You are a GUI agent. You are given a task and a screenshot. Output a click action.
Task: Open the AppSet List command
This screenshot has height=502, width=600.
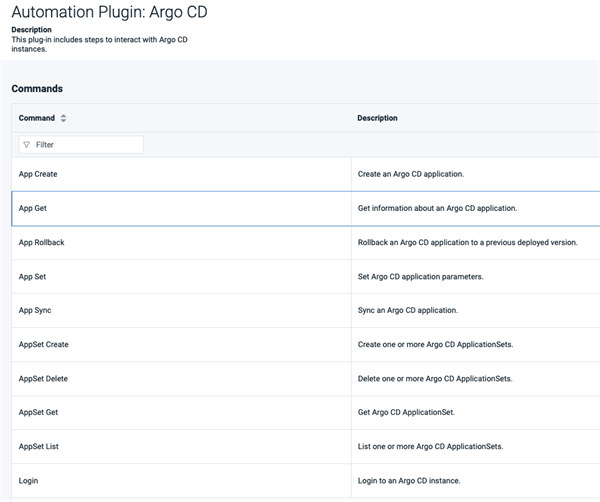click(39, 447)
